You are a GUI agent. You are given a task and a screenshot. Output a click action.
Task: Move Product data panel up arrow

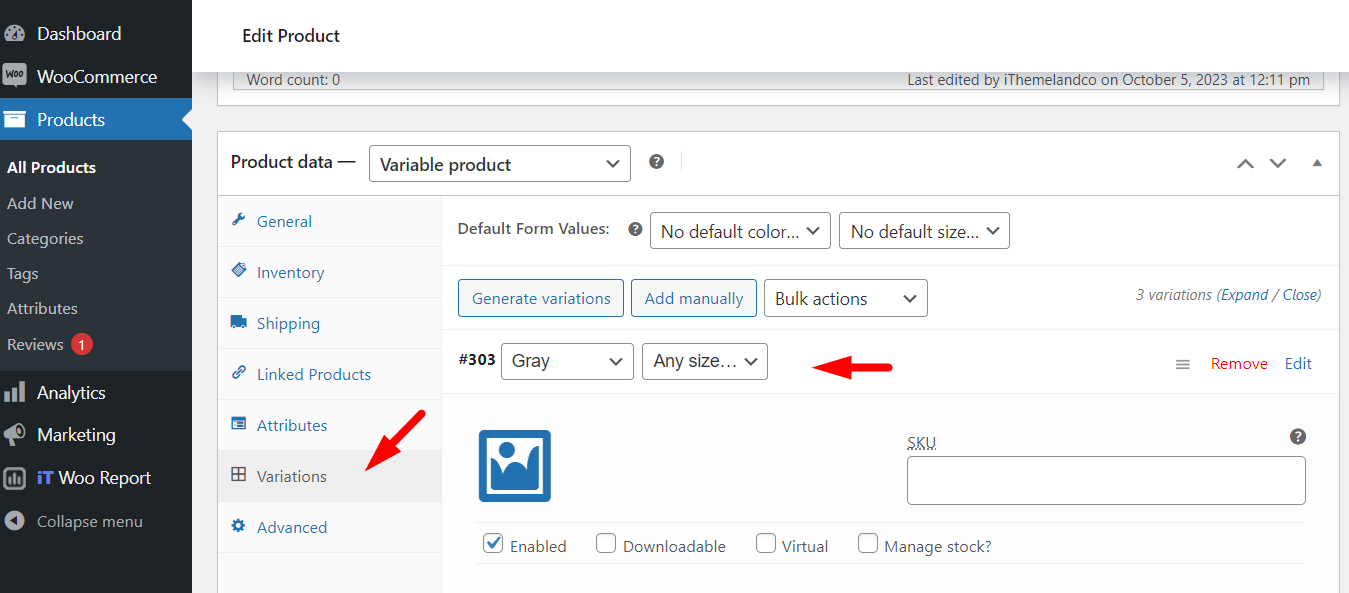1245,163
